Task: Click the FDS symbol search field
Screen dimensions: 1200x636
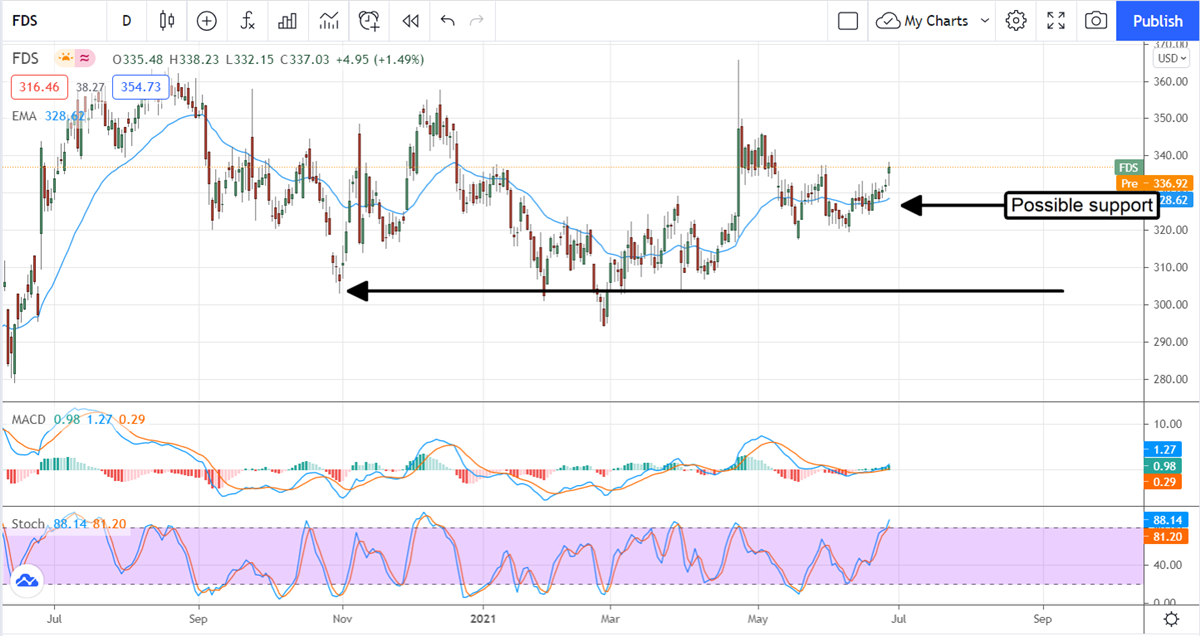Action: coord(40,20)
